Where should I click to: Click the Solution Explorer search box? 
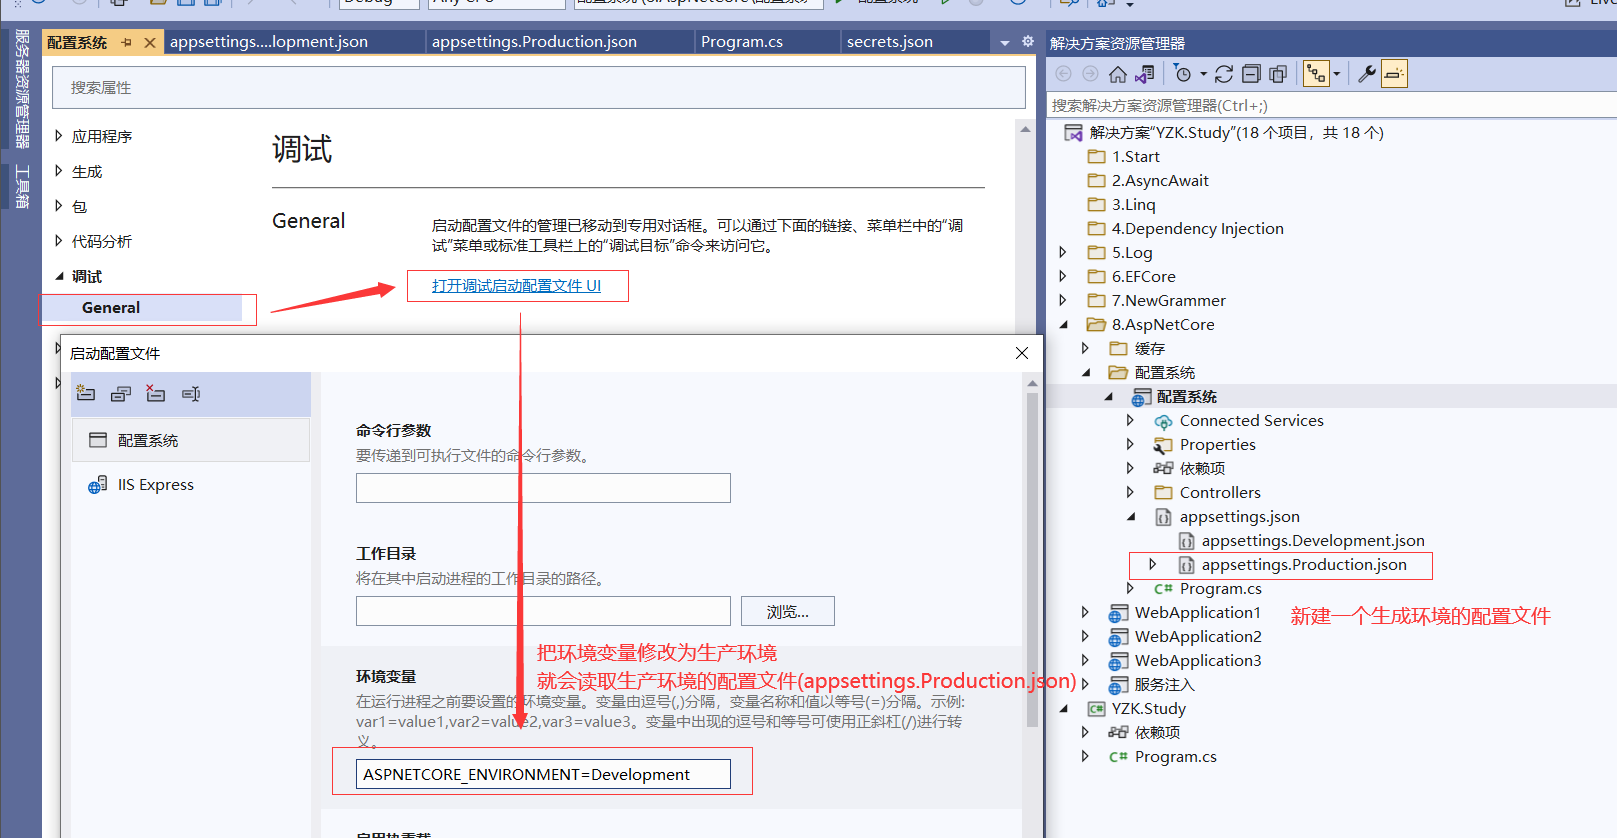coord(1331,106)
